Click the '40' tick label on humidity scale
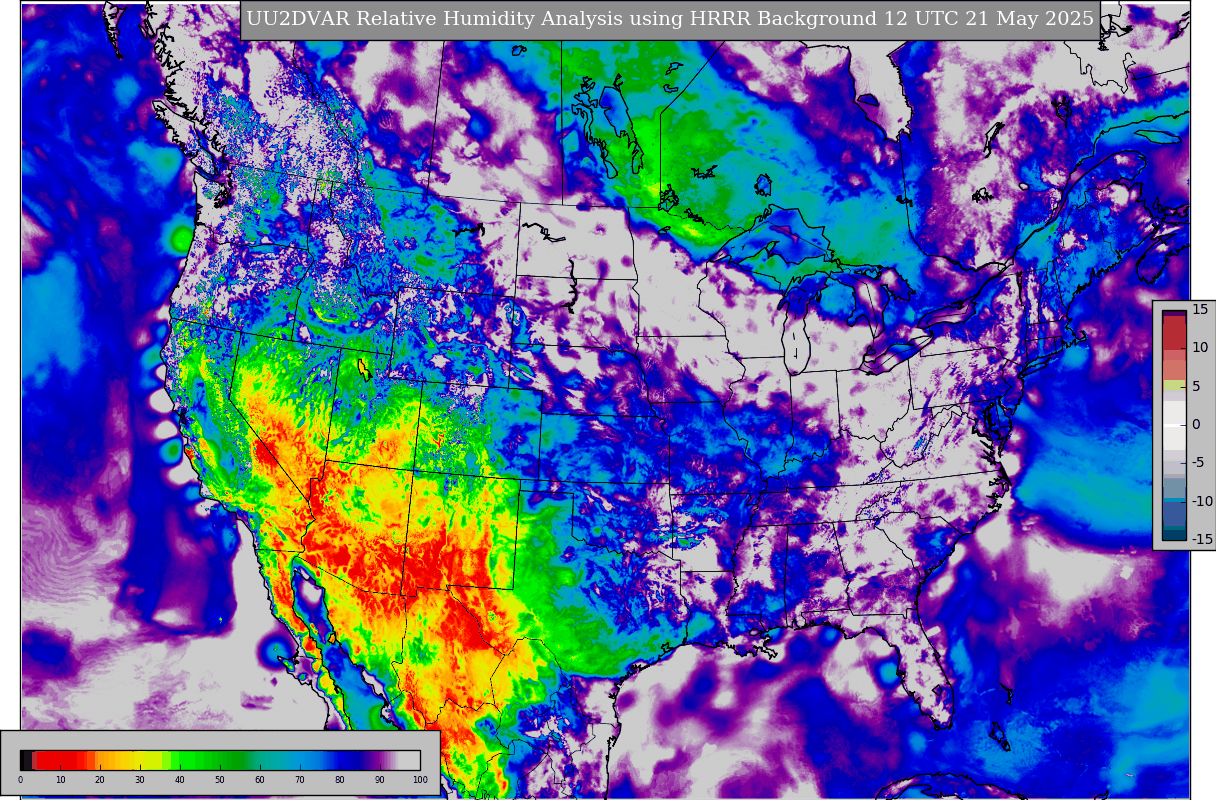Viewport: 1216px width, 800px height. click(x=180, y=780)
